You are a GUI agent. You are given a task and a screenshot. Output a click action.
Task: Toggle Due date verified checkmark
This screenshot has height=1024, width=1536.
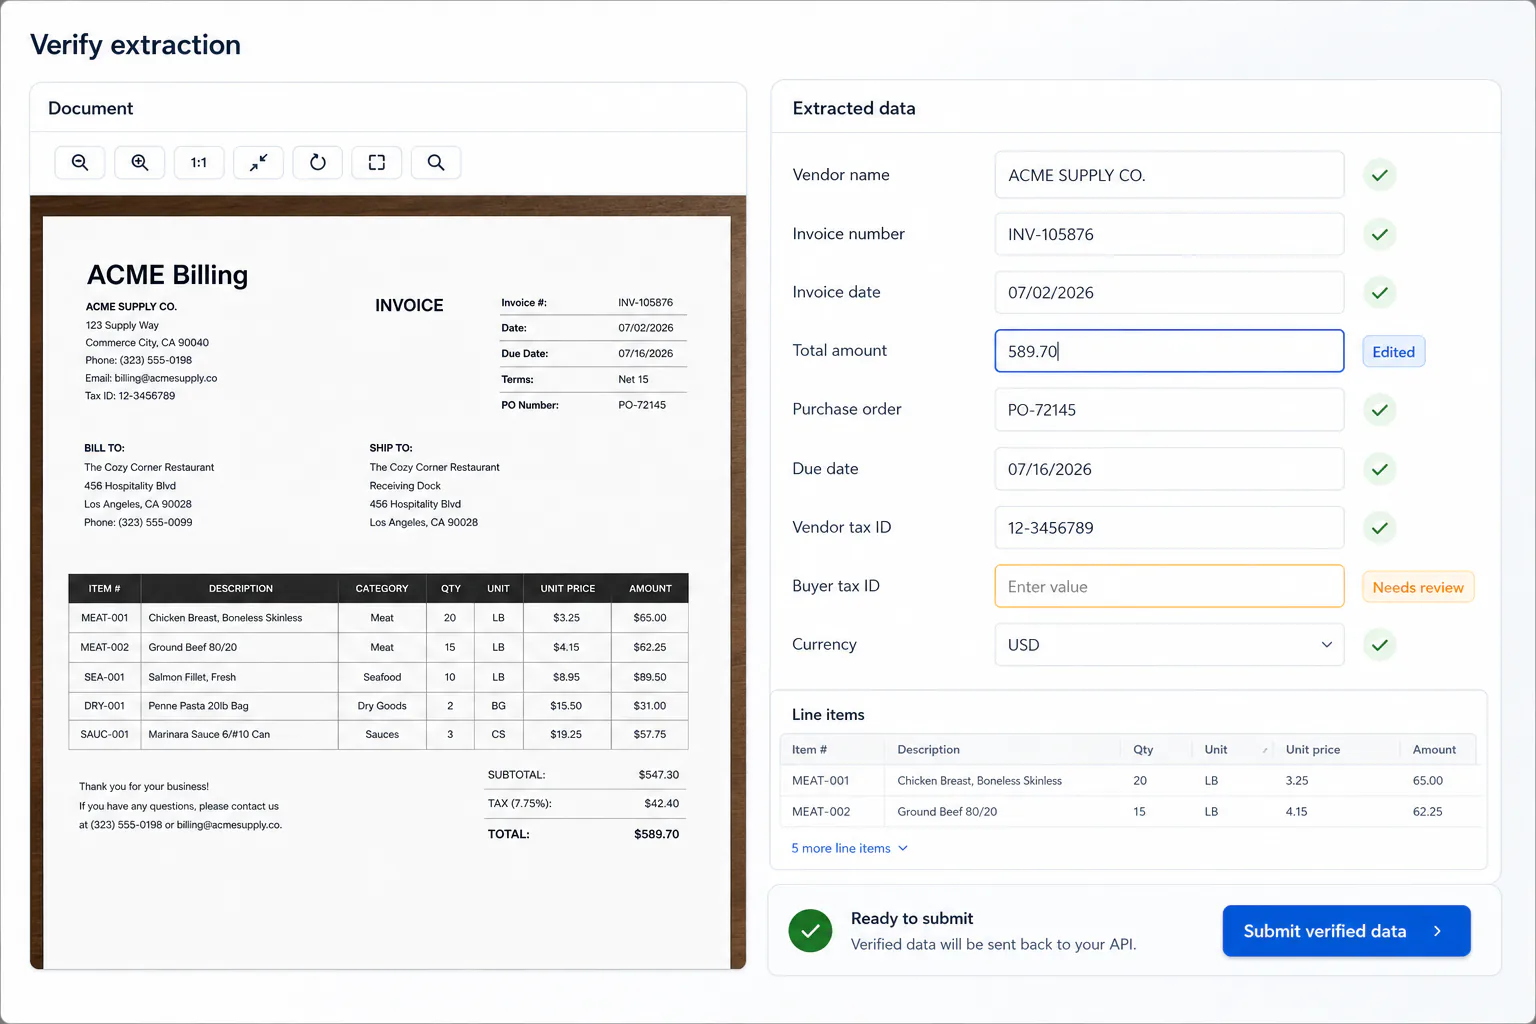tap(1380, 469)
